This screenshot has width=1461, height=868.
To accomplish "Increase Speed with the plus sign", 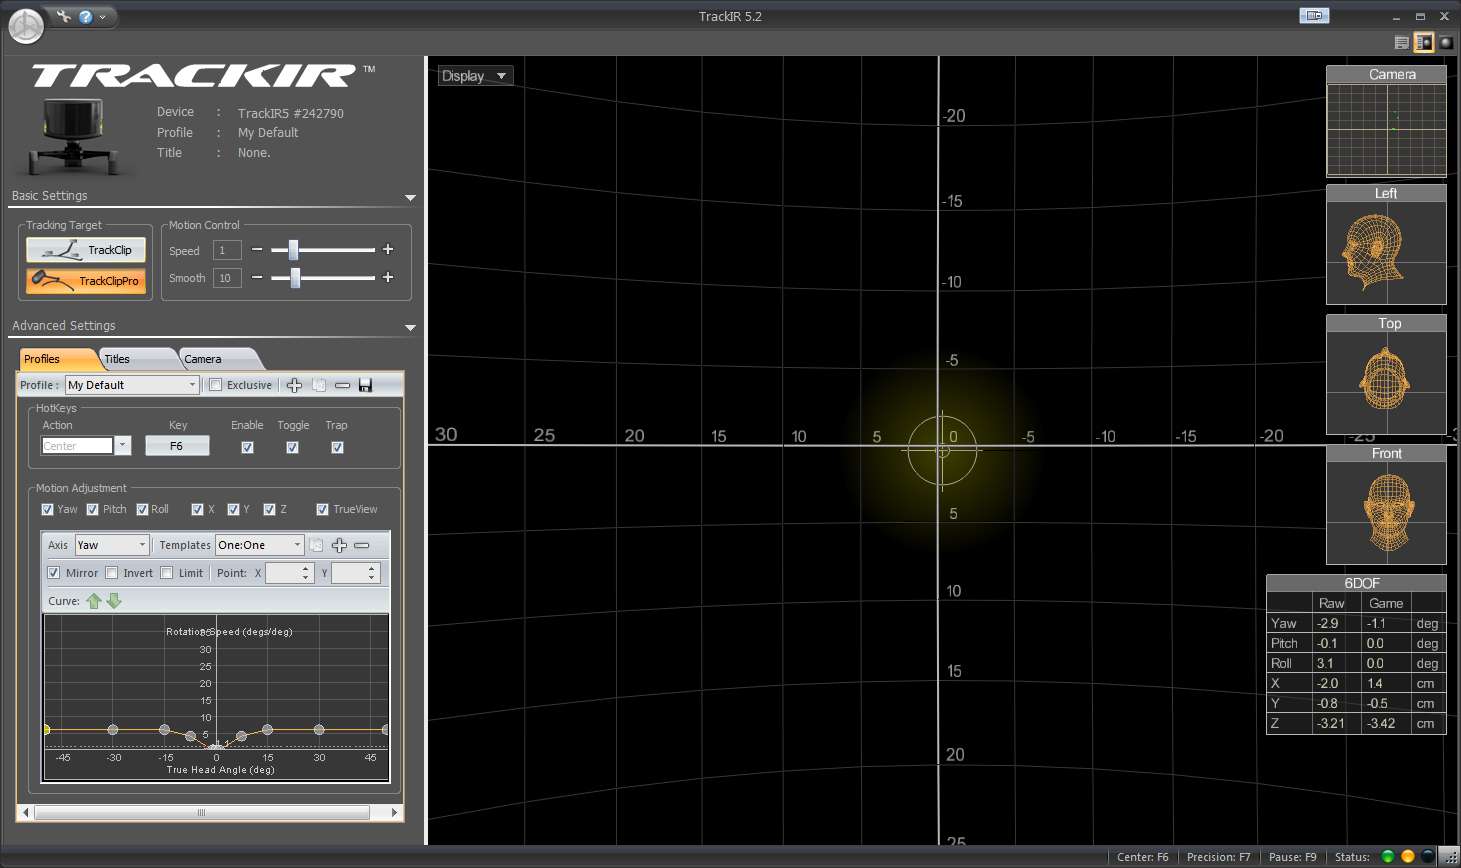I will click(x=388, y=249).
